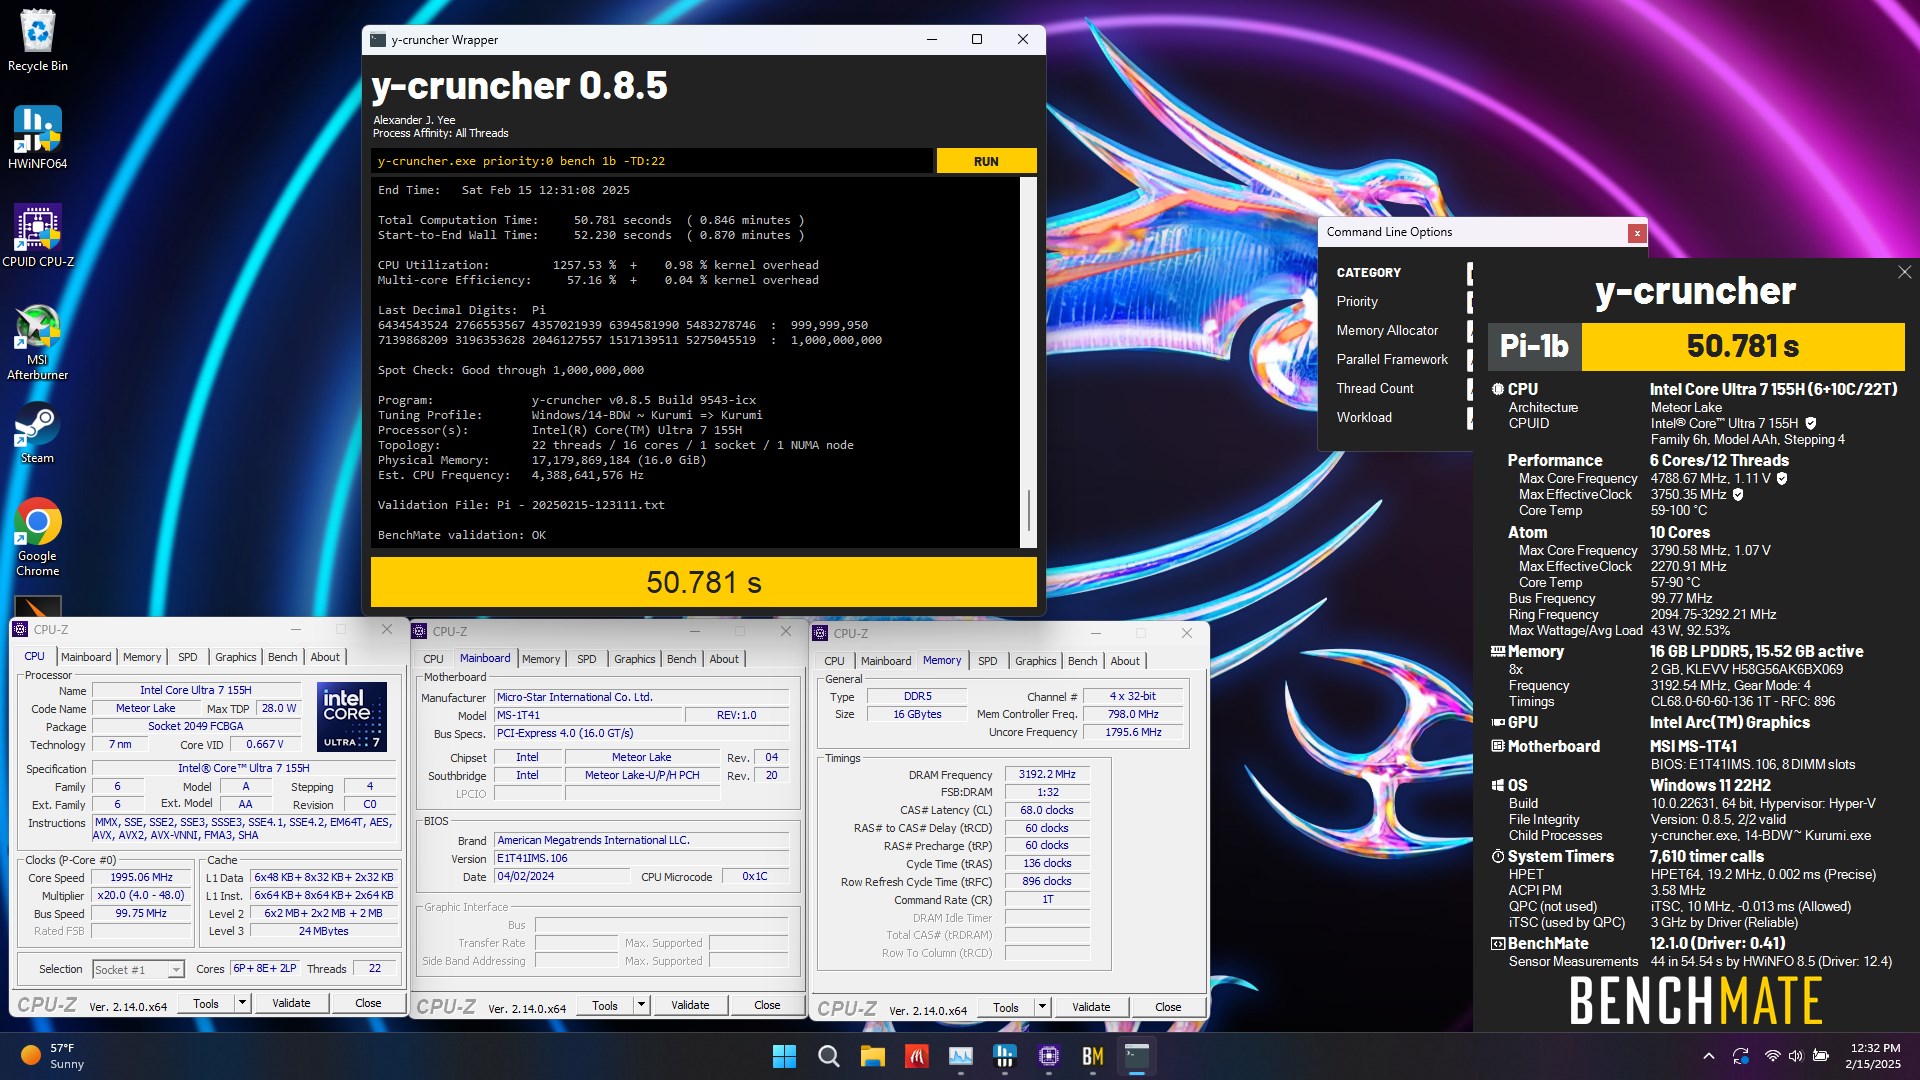Click the taskbar clock showing 12:32 PM
This screenshot has width=1920, height=1080.
click(1874, 1056)
